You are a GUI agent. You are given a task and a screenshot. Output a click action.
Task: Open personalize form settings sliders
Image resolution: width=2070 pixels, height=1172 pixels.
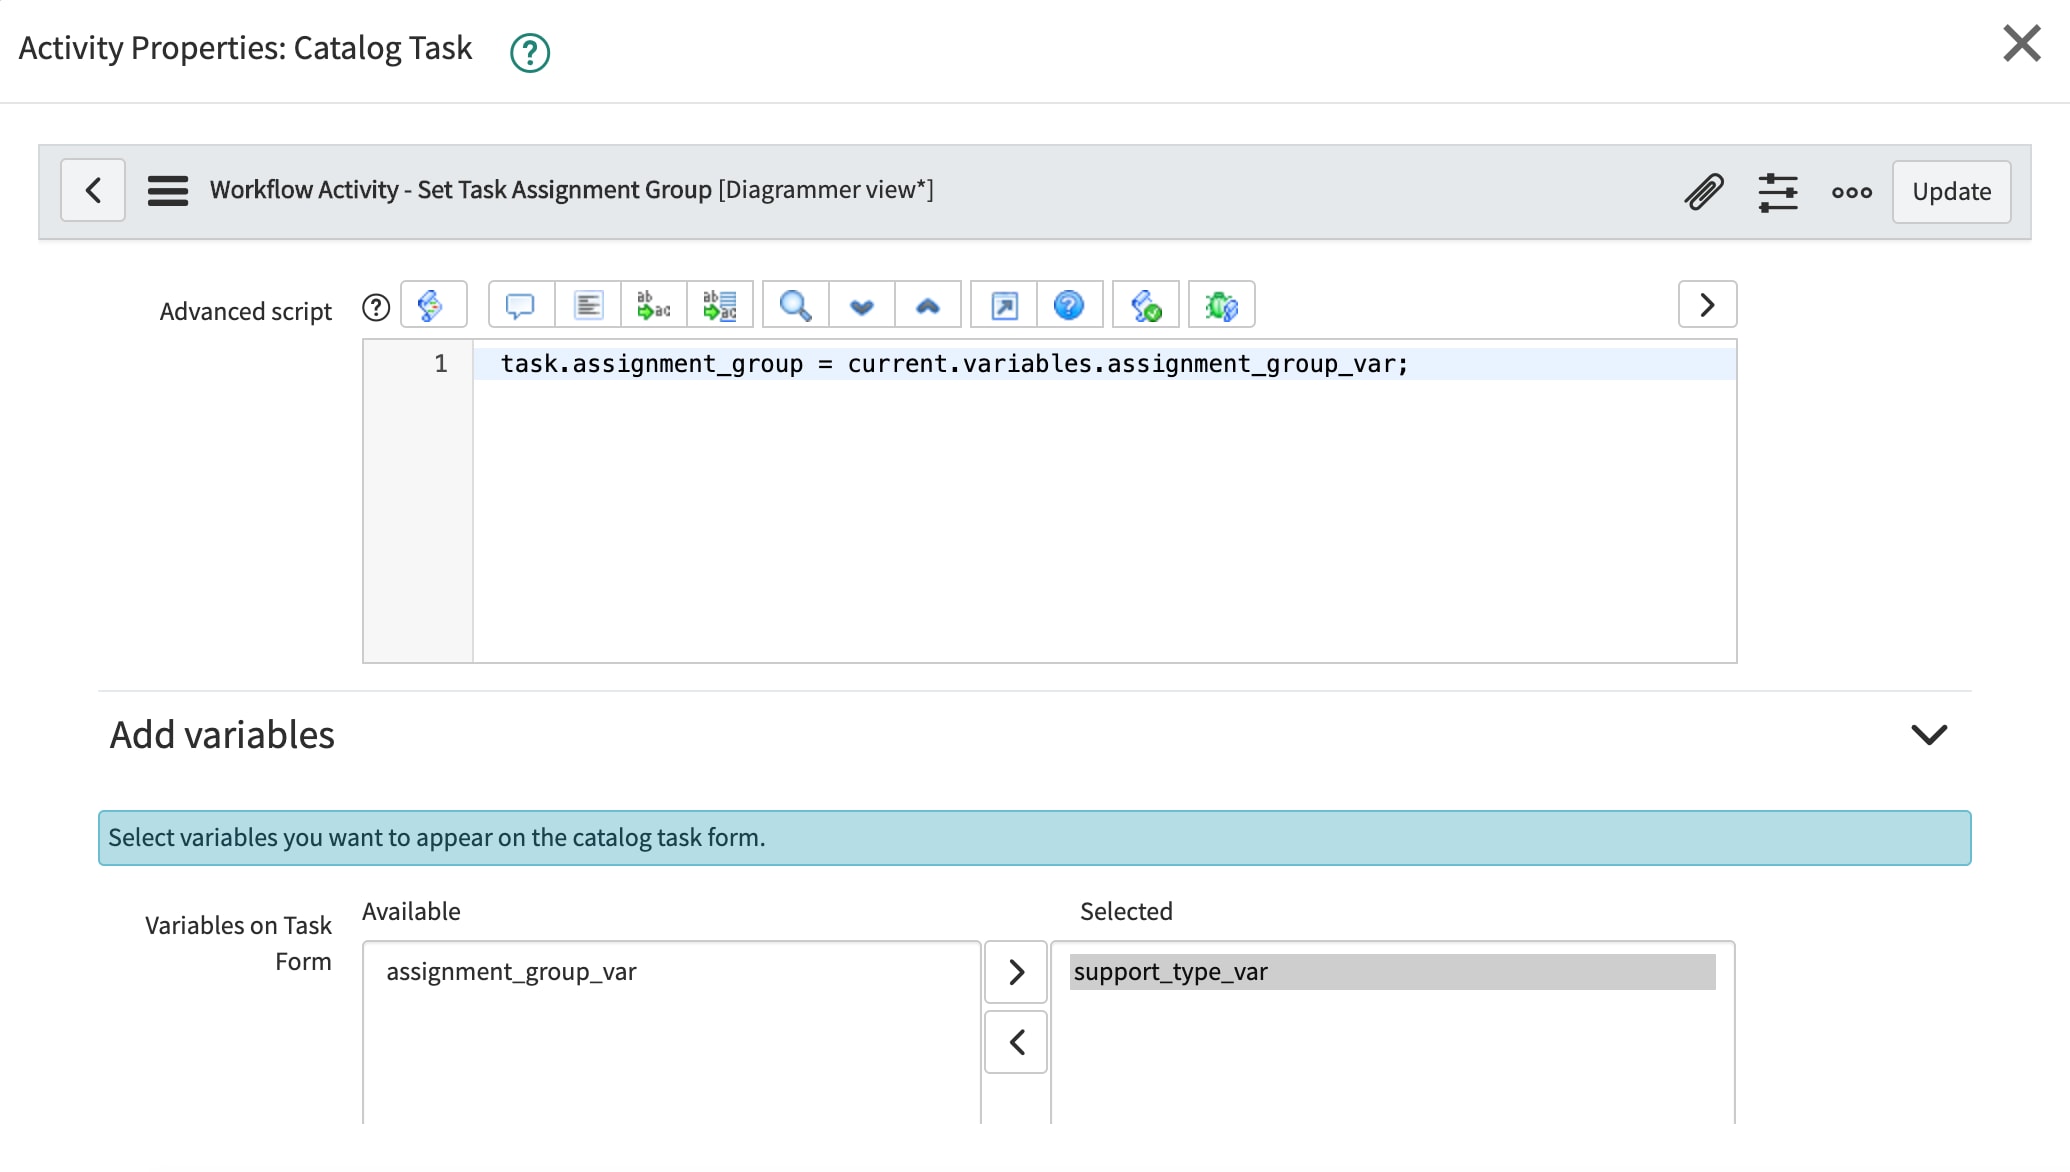(1778, 191)
